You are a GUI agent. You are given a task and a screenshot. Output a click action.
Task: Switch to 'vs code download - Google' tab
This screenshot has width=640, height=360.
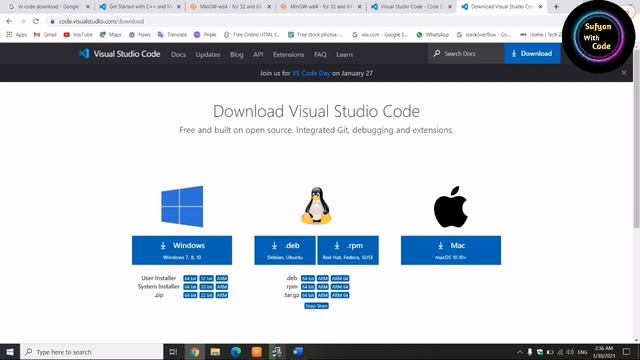click(x=48, y=7)
